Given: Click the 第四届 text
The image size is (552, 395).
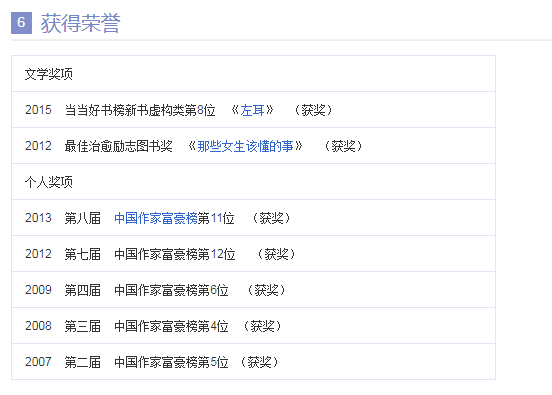Looking at the screenshot, I should (x=83, y=290).
